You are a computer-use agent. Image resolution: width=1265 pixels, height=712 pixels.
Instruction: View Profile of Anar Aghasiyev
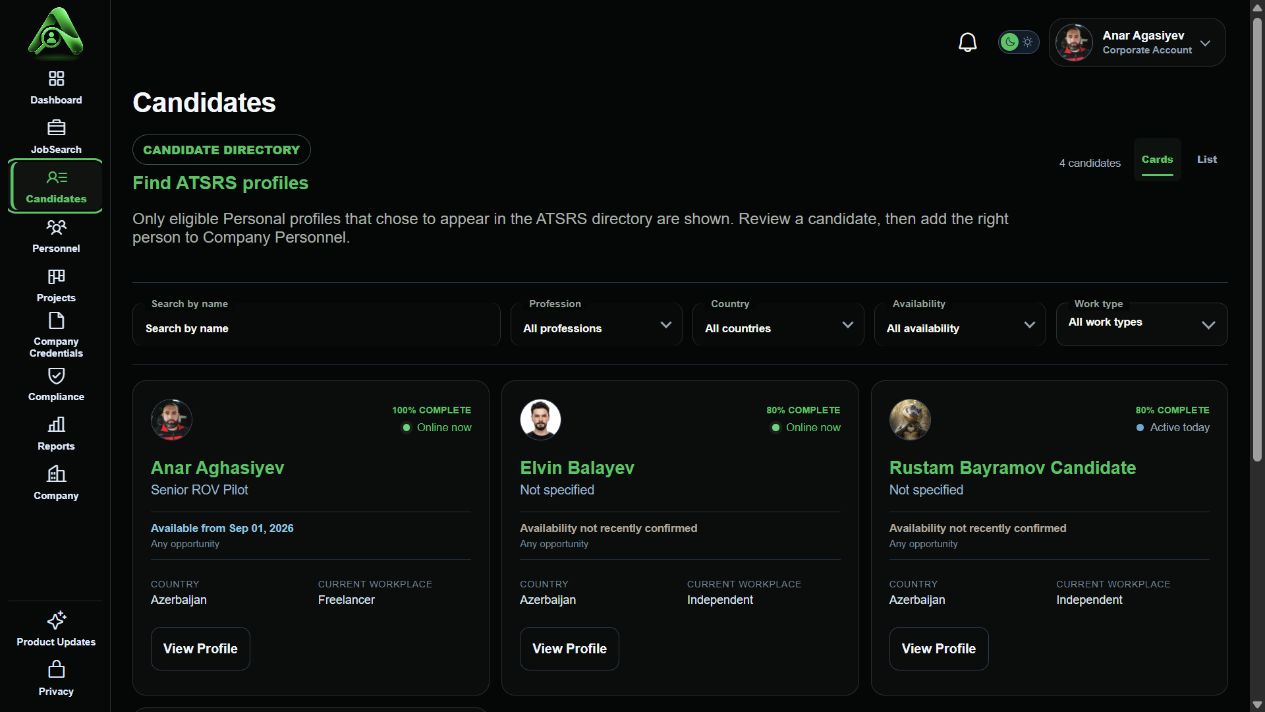click(200, 648)
